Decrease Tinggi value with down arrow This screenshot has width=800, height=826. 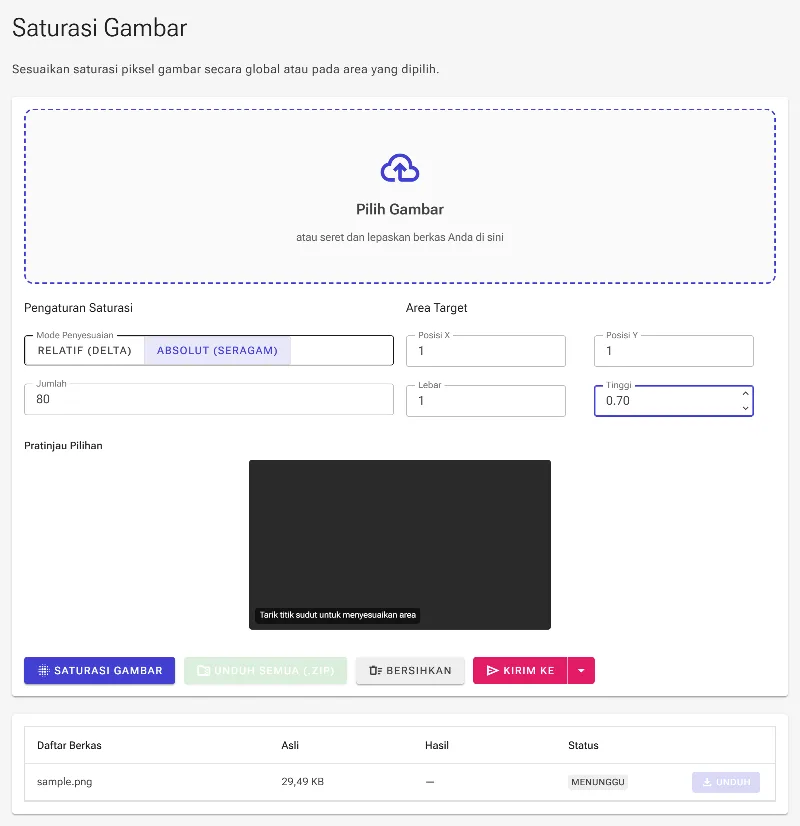click(x=745, y=408)
